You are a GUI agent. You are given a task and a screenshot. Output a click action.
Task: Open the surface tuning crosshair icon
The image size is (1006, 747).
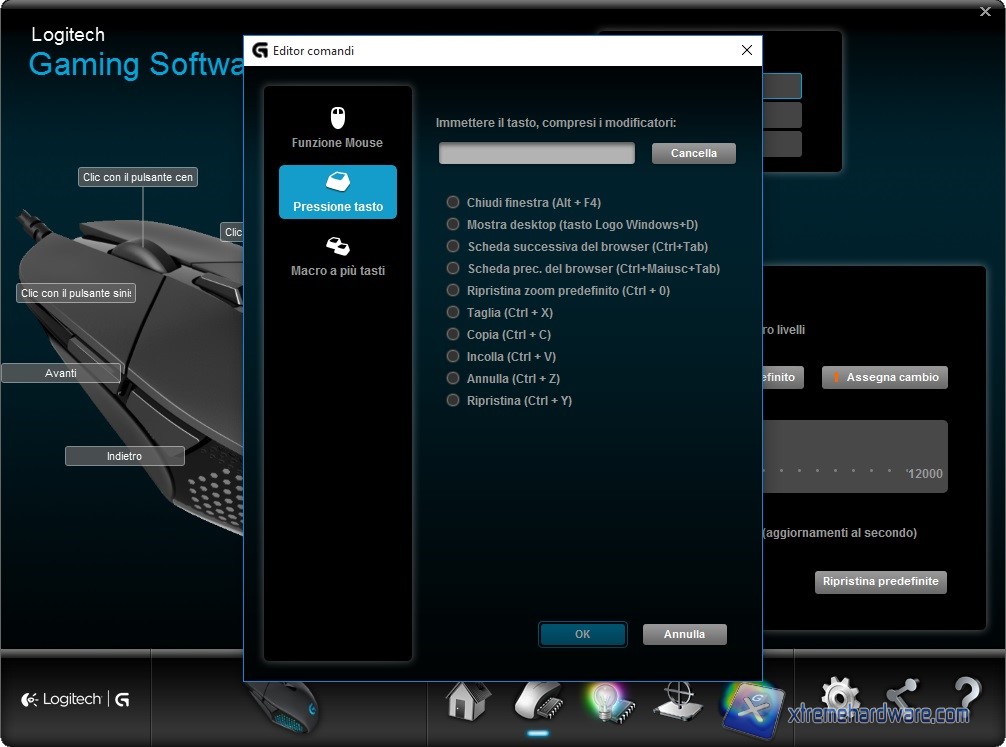(x=677, y=701)
